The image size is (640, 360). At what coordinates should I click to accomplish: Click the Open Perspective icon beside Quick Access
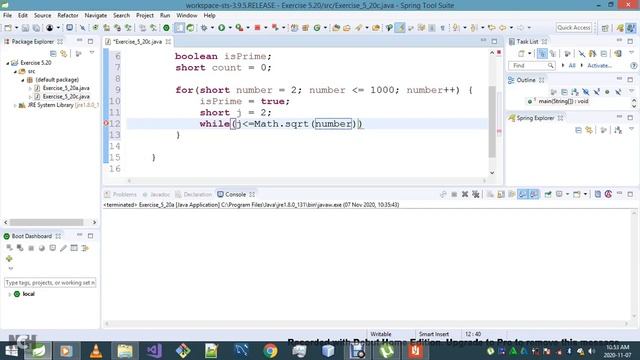click(605, 28)
